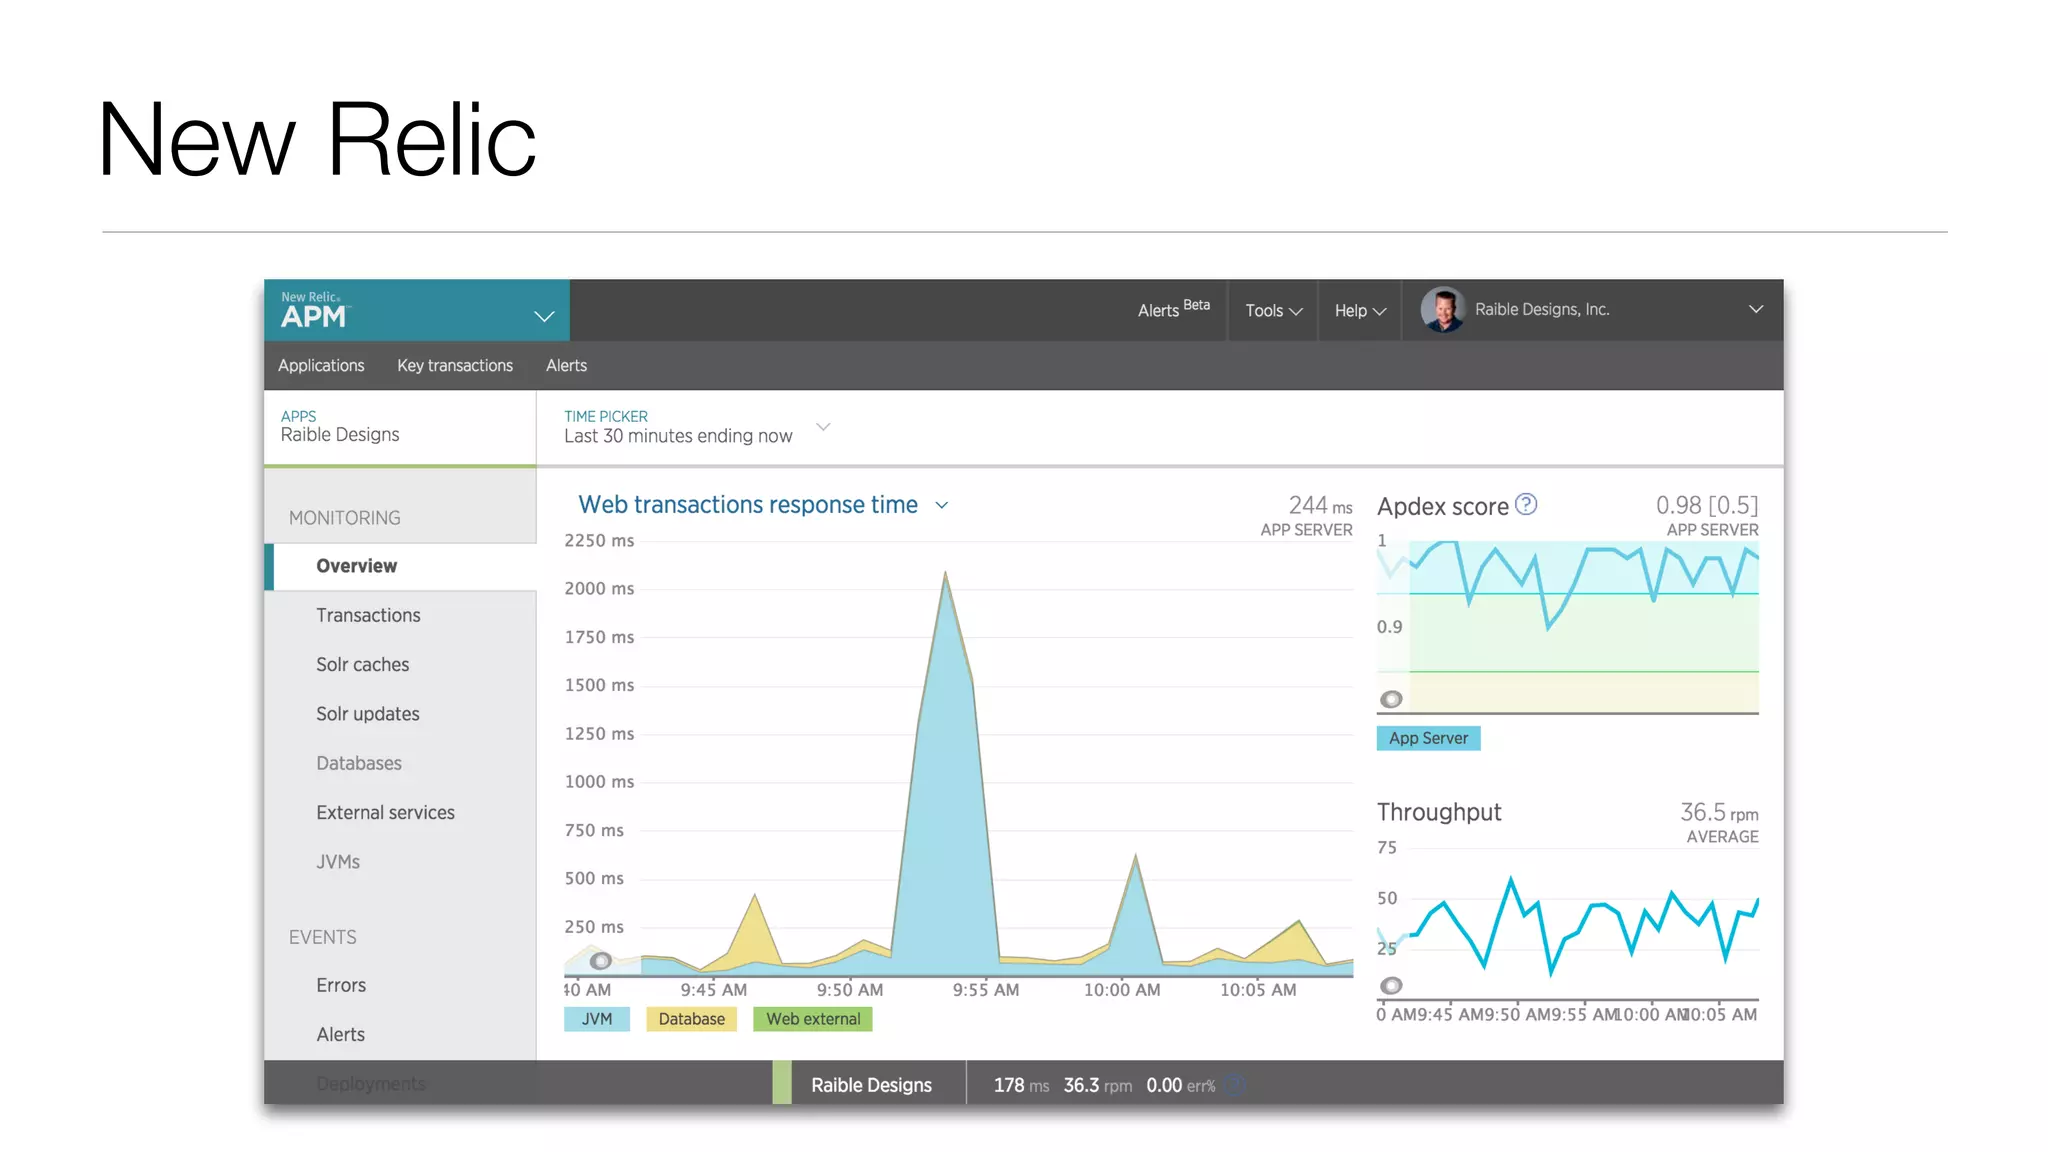Open Solr caches in the sidebar
This screenshot has height=1152, width=2048.
362,665
